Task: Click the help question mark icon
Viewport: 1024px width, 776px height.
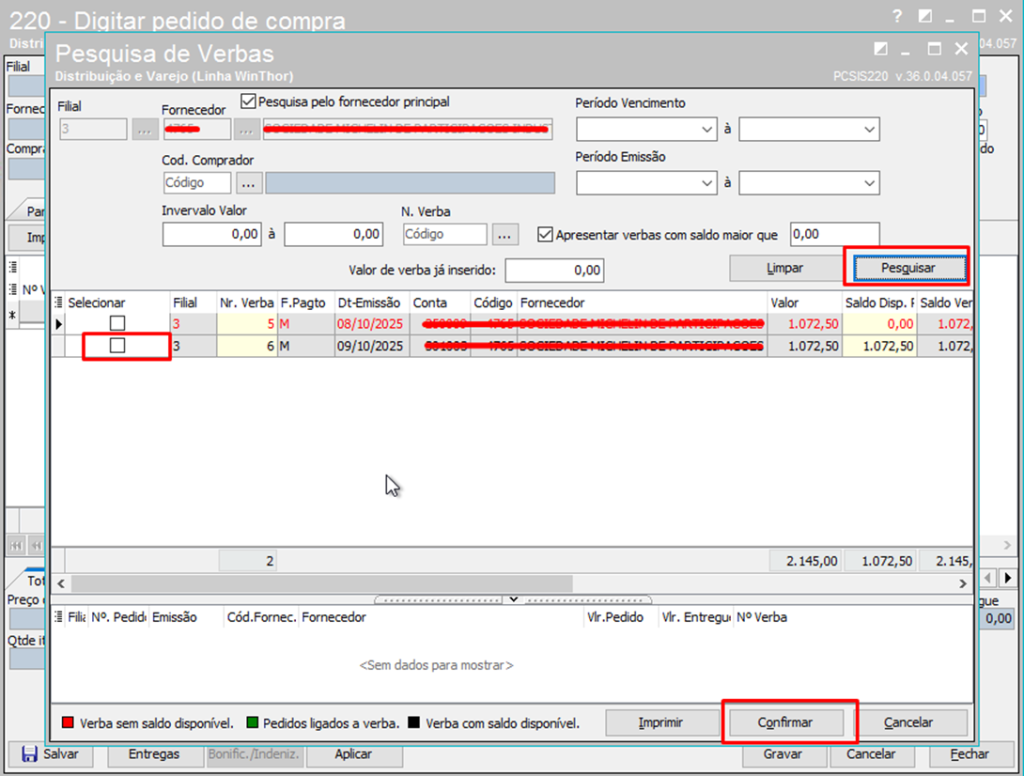Action: [x=897, y=16]
